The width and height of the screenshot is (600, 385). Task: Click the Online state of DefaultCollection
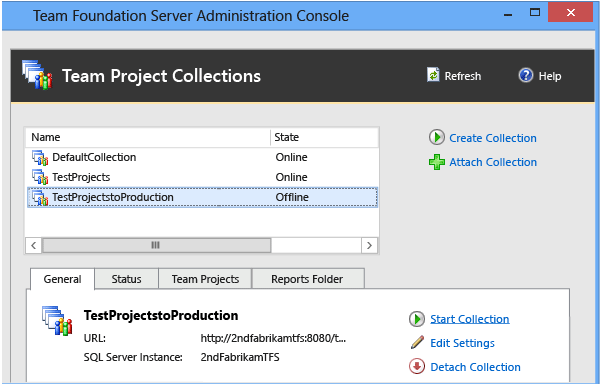point(291,157)
